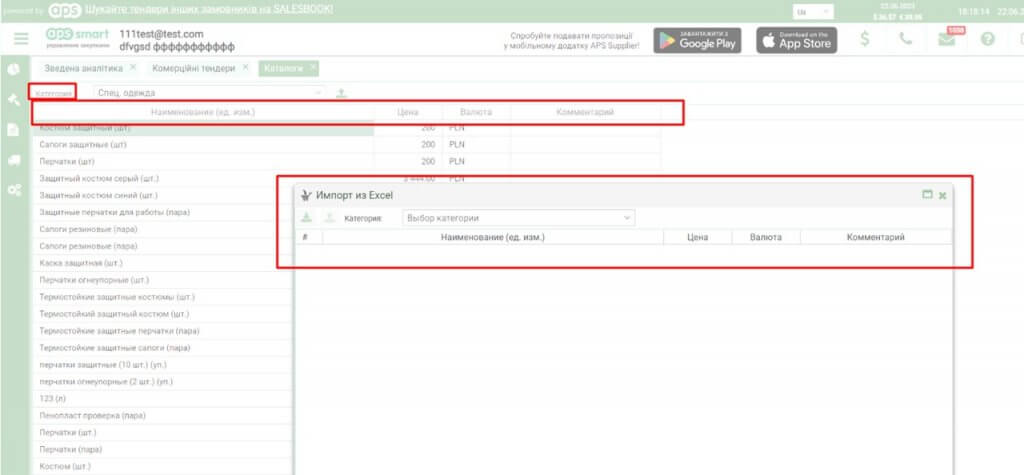The width and height of the screenshot is (1024, 475).
Task: Select перчатки защитные (10 шт.) (уп.) row
Action: [163, 365]
